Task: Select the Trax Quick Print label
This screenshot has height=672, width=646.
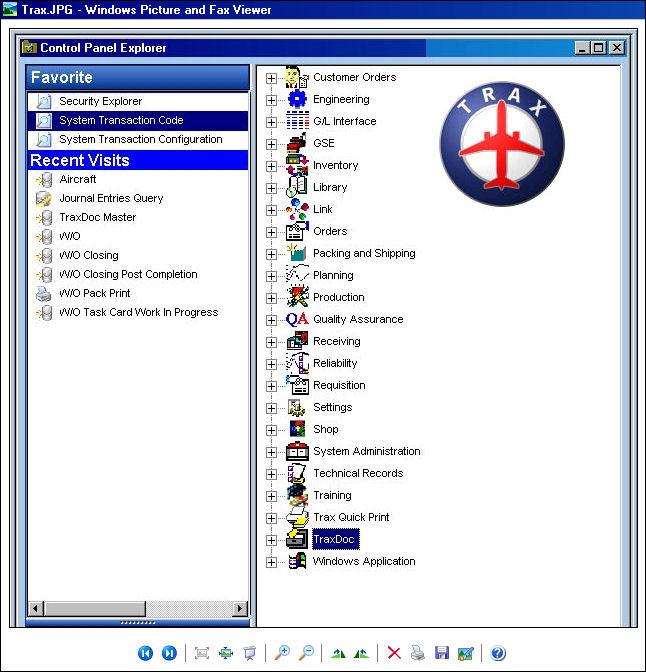Action: coord(351,517)
